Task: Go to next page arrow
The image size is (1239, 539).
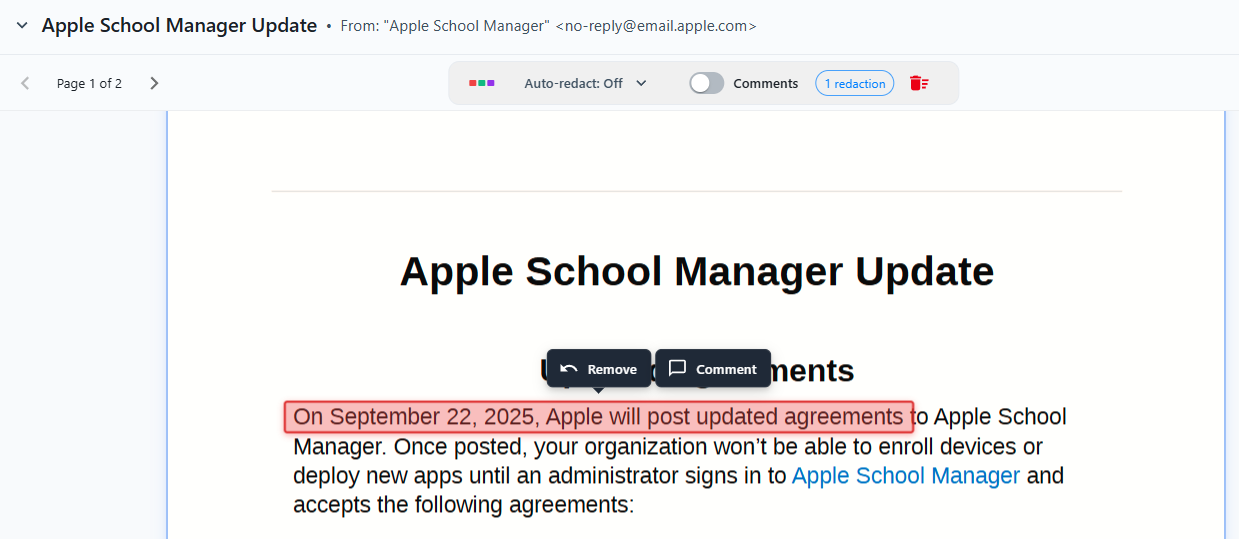Action: click(154, 83)
